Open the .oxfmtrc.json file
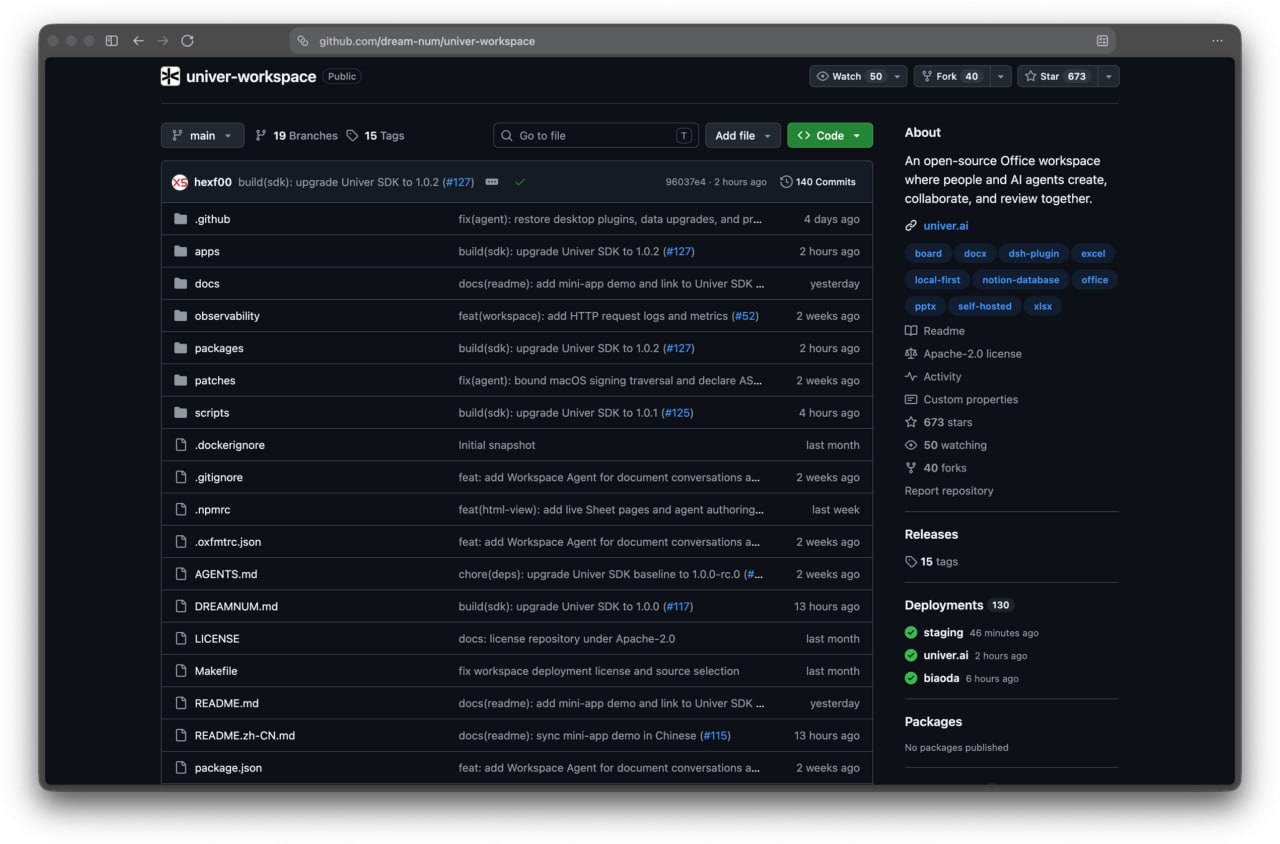The width and height of the screenshot is (1280, 844). point(228,542)
